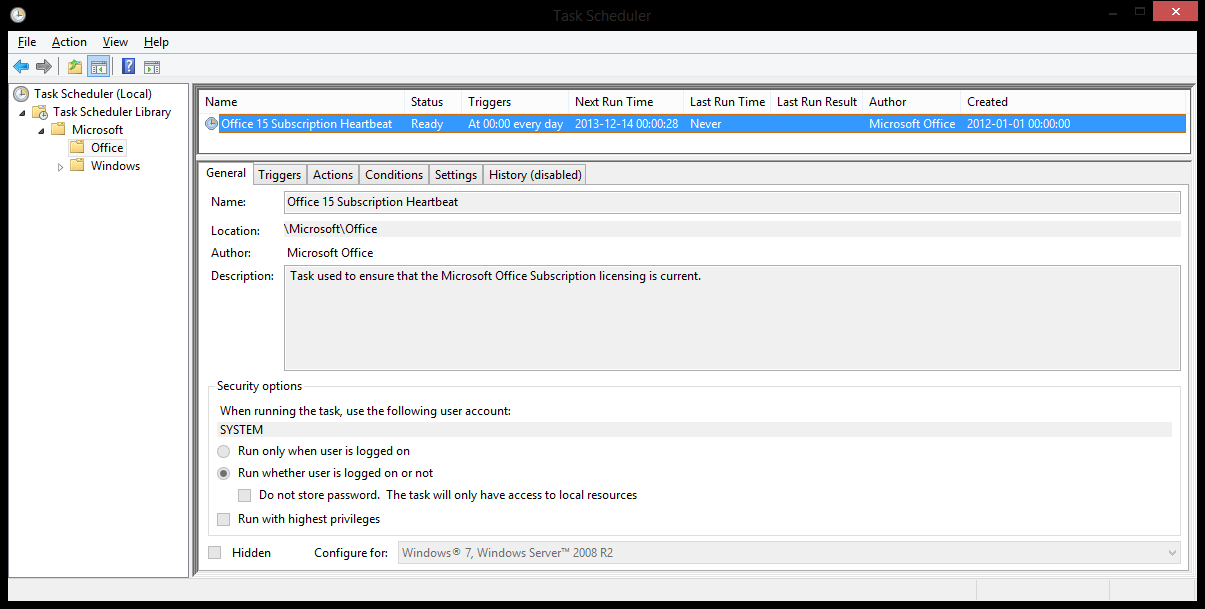Viewport: 1205px width, 609px height.
Task: Select the 'Office 15 Subscription Heartbeat' task row
Action: 694,124
